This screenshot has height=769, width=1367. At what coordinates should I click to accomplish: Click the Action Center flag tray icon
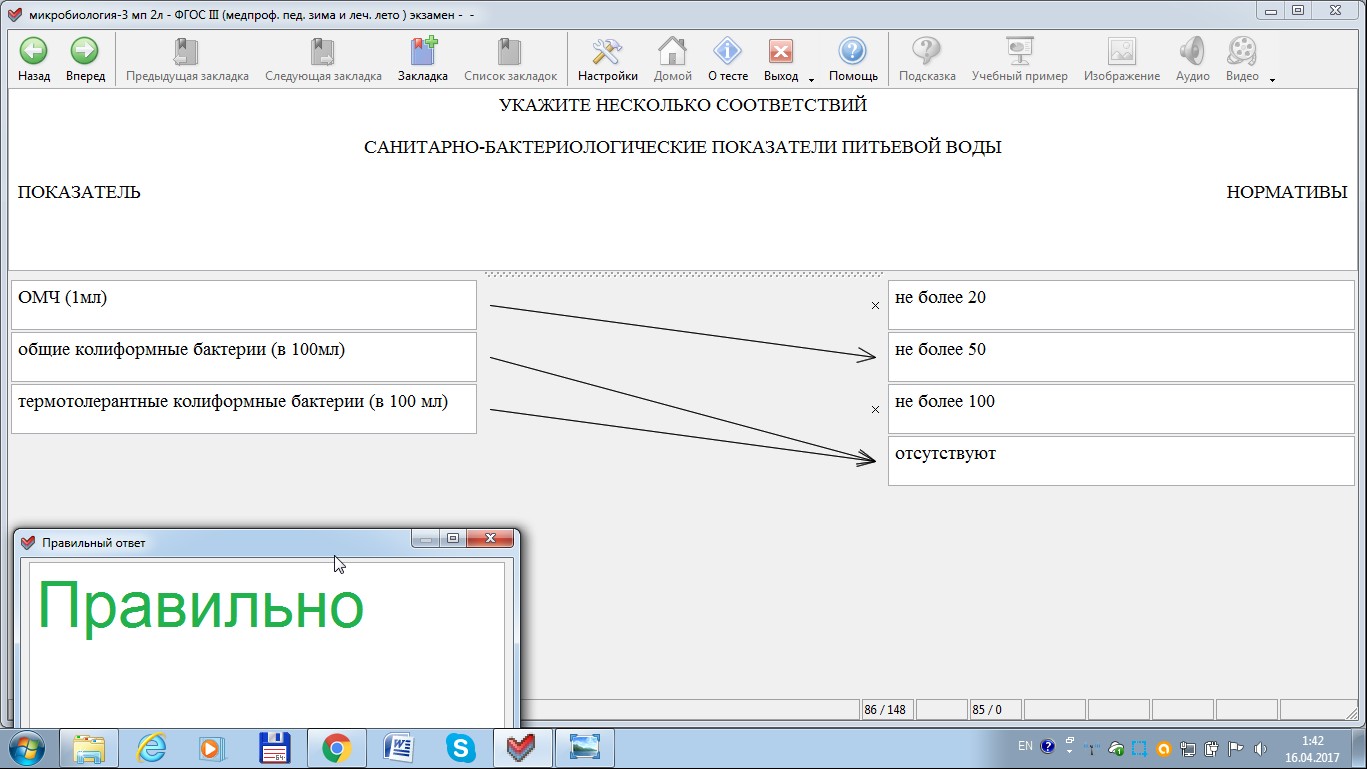(x=1236, y=748)
